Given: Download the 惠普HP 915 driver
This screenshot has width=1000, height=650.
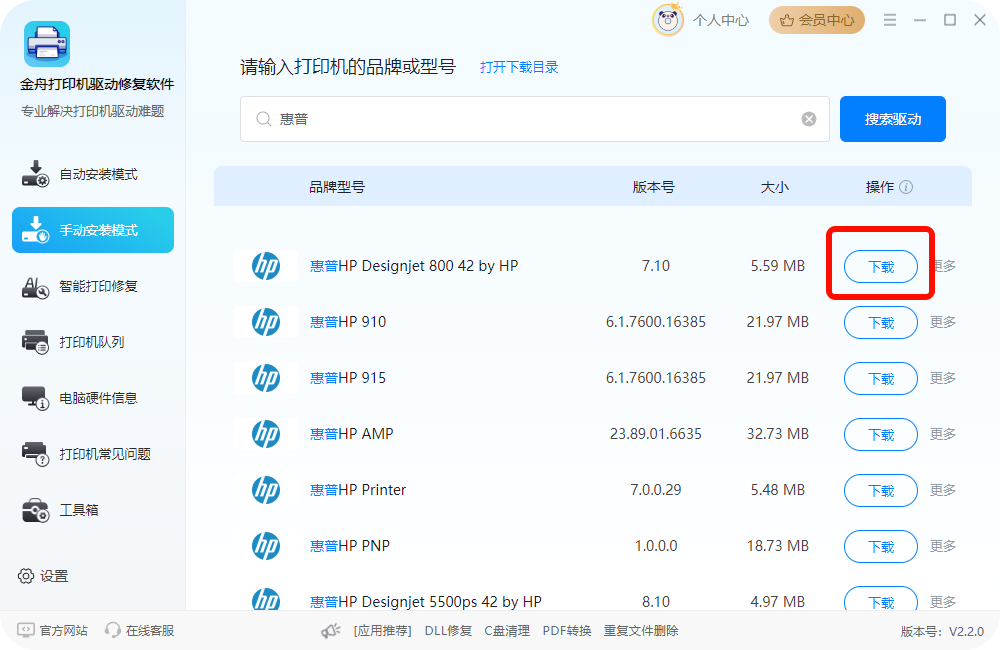Looking at the screenshot, I should [881, 379].
